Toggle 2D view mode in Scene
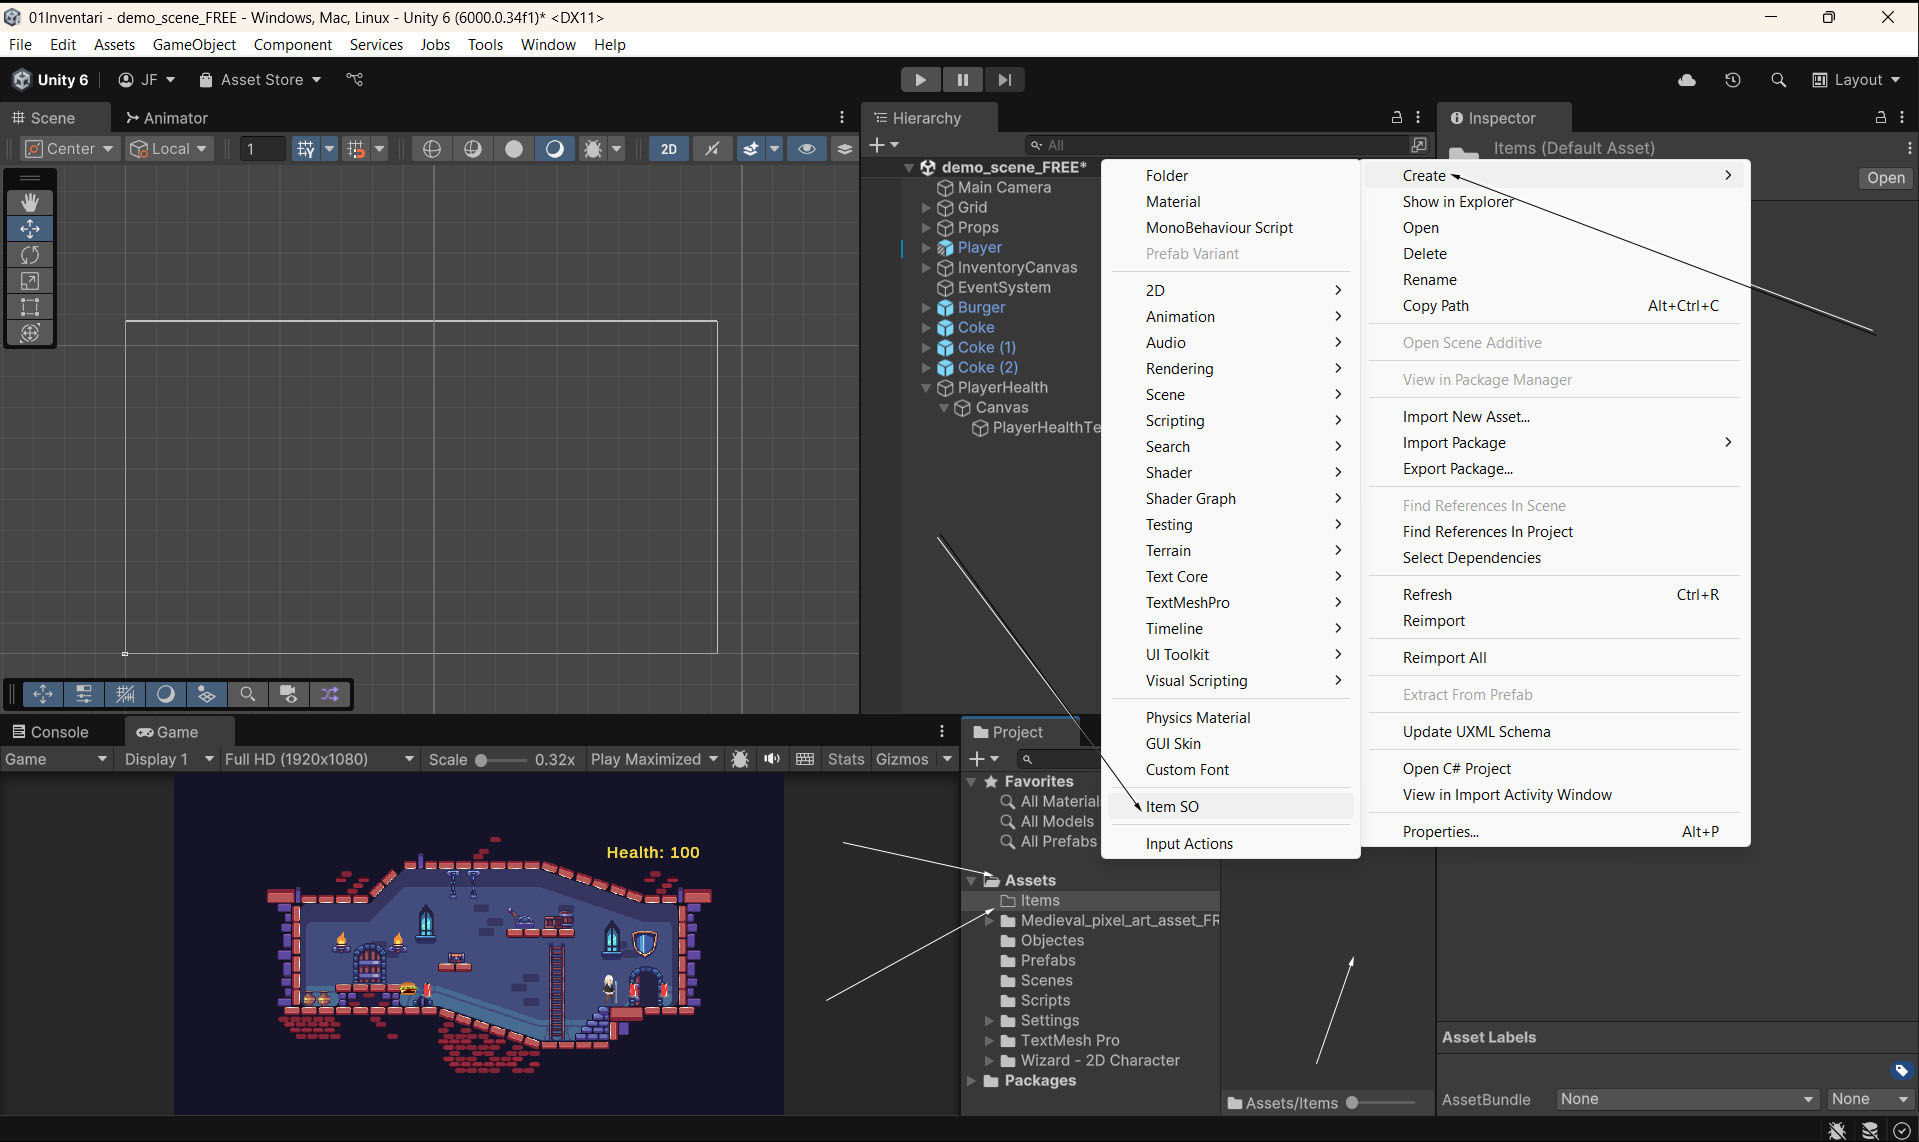This screenshot has width=1919, height=1142. 668,149
